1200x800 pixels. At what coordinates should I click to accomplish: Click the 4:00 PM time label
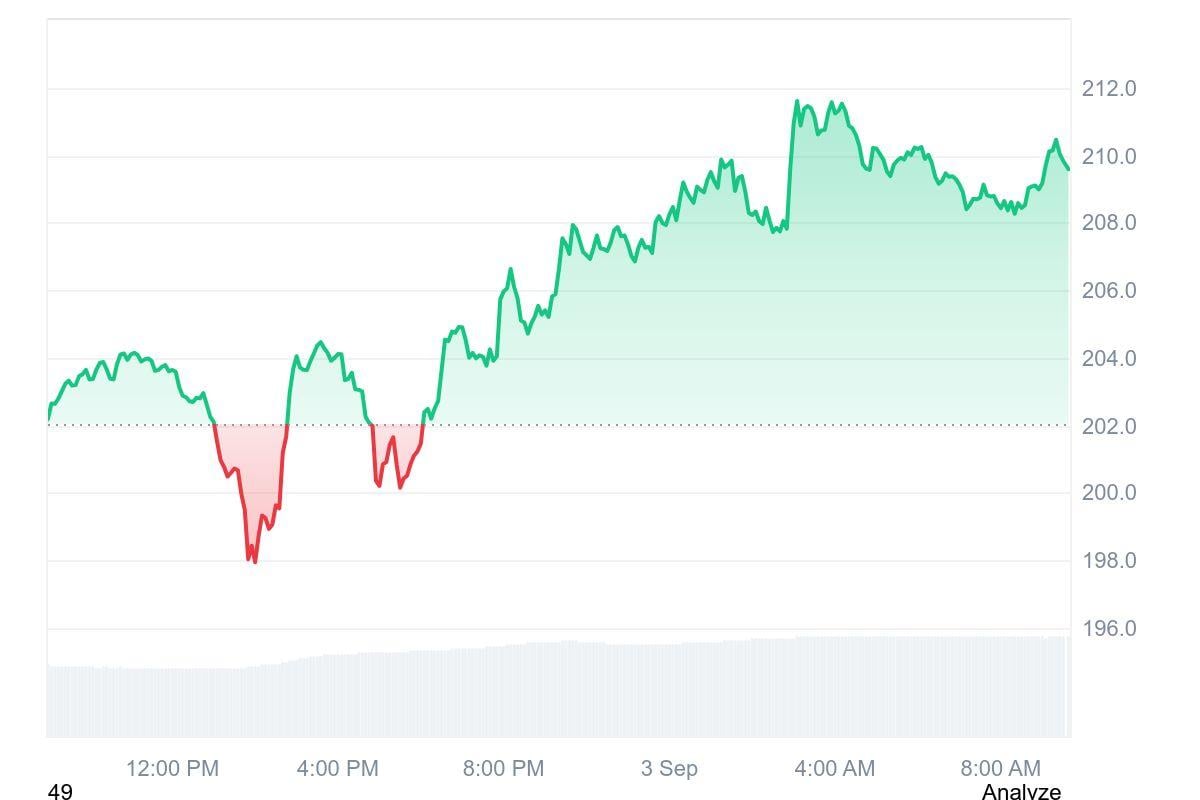pyautogui.click(x=338, y=769)
